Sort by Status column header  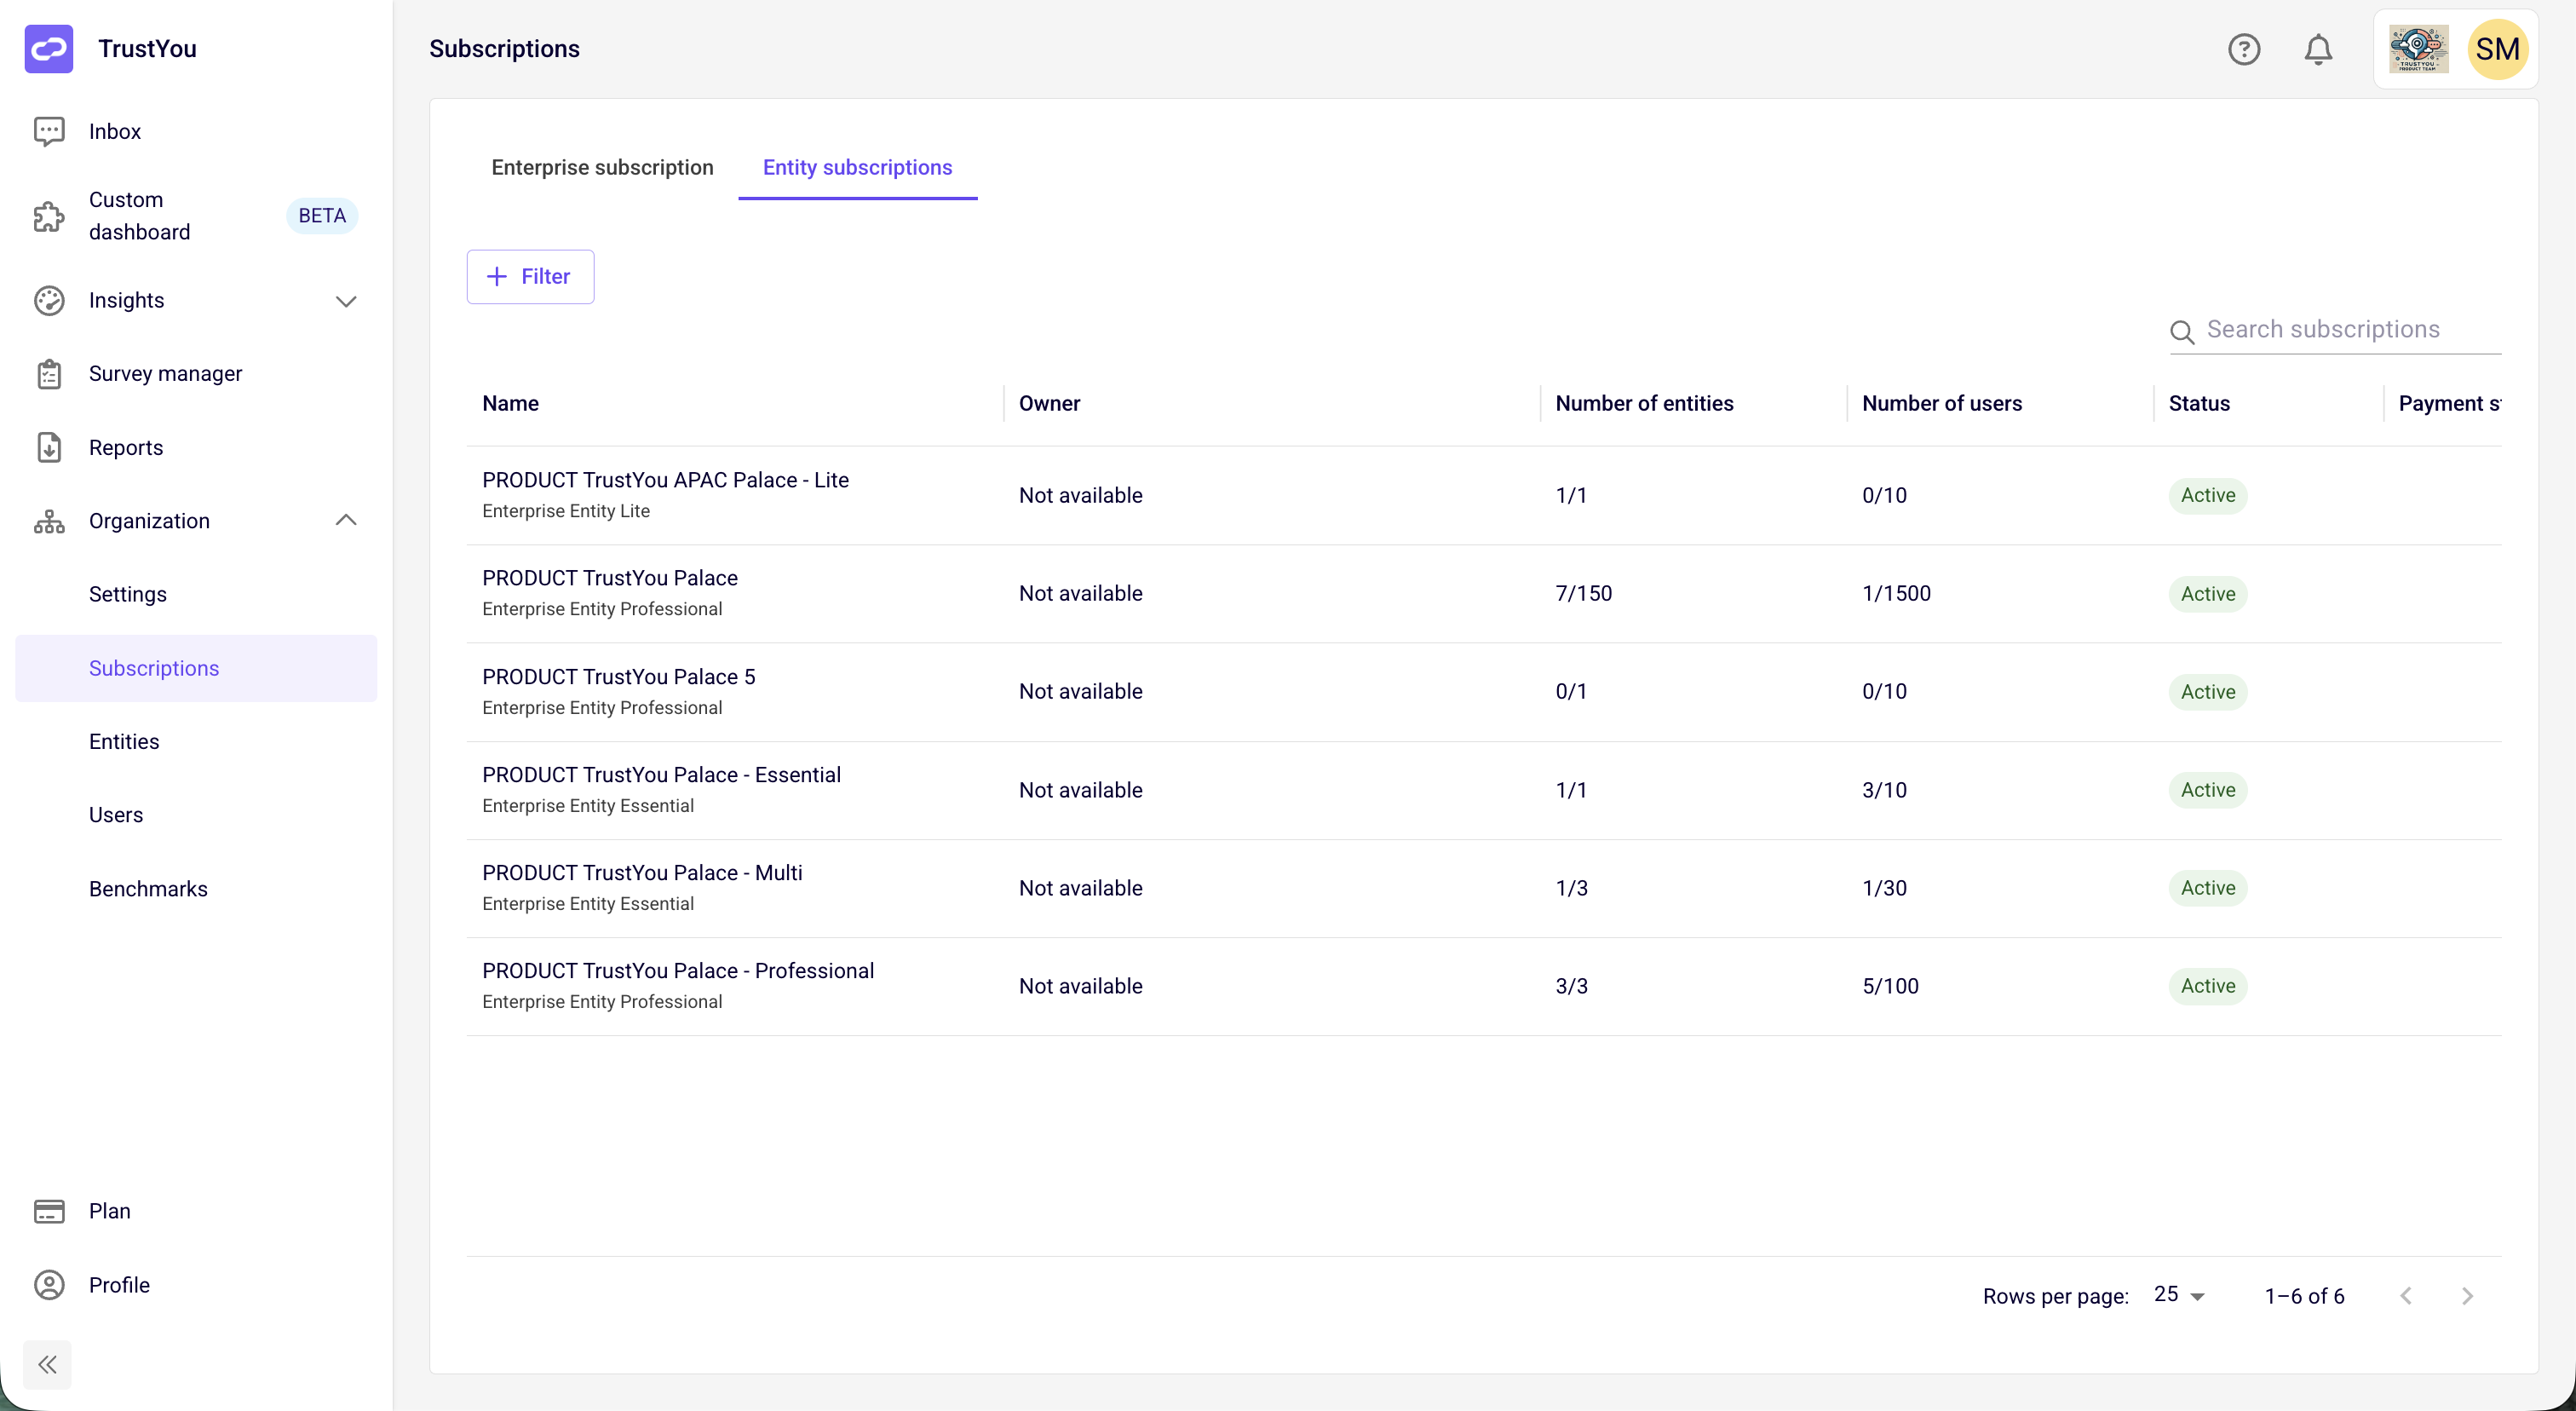point(2199,404)
